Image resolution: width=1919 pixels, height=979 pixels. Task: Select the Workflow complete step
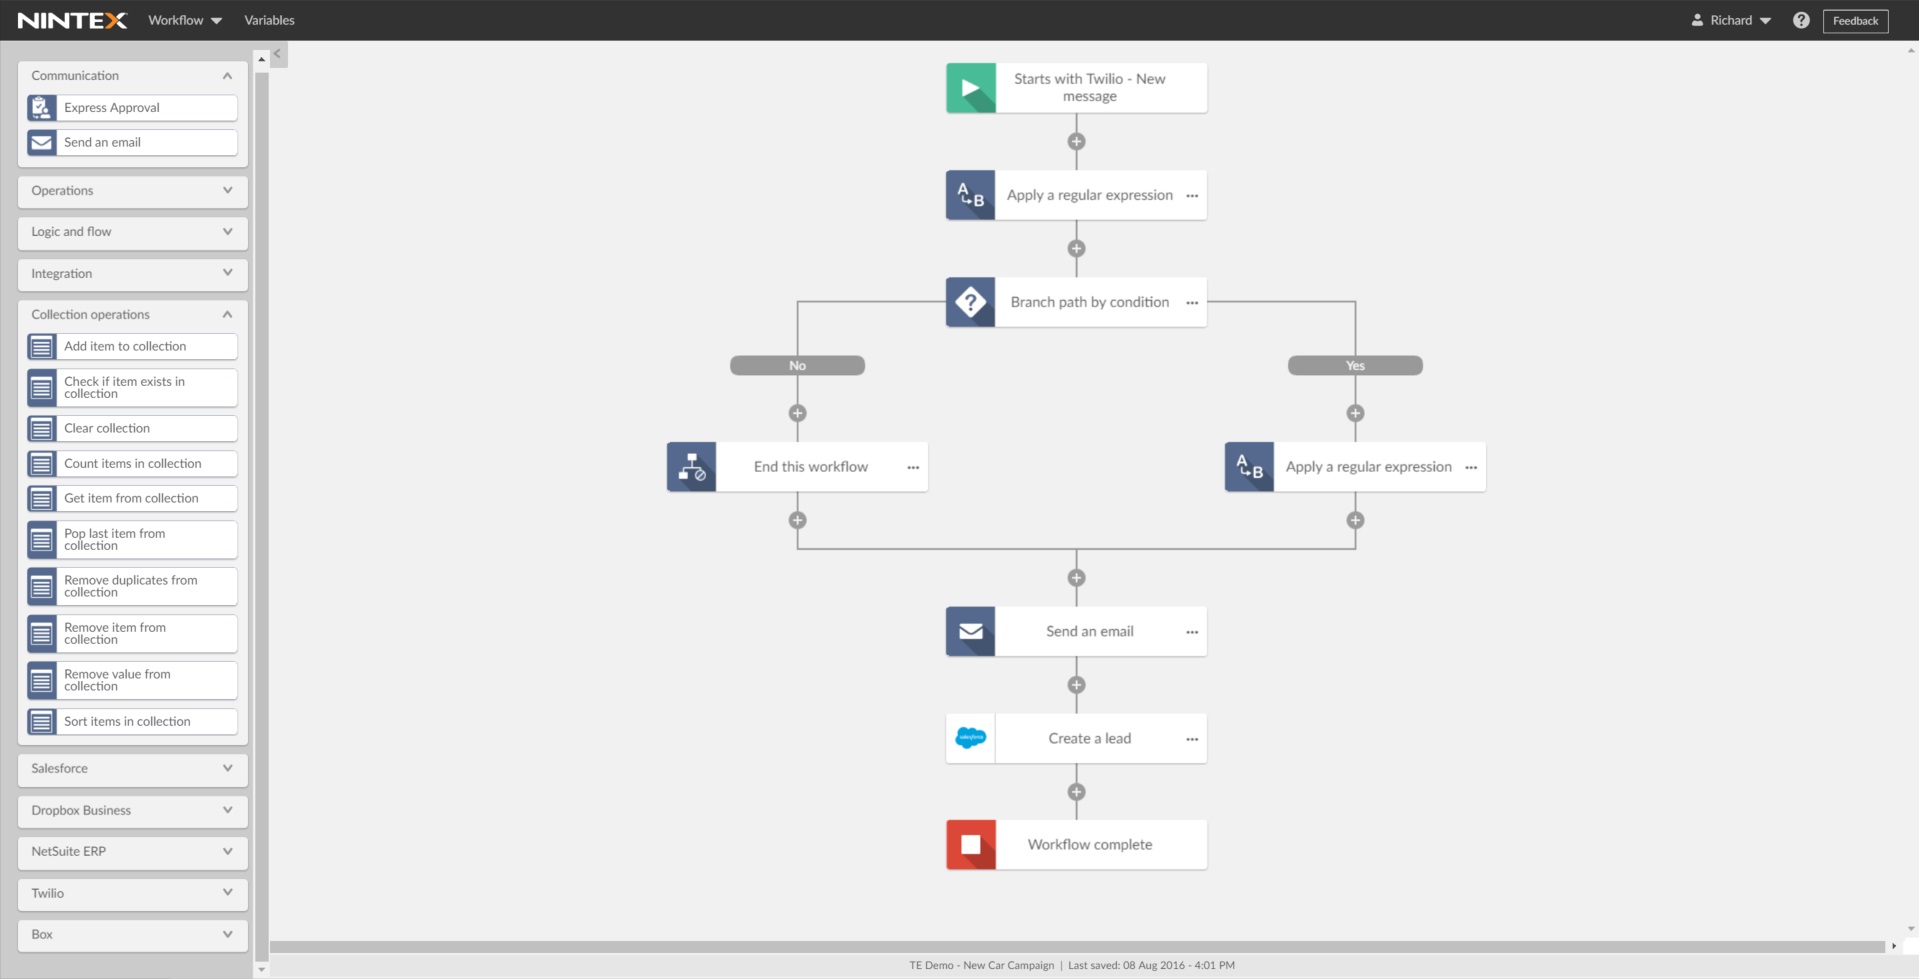[x=1076, y=845]
